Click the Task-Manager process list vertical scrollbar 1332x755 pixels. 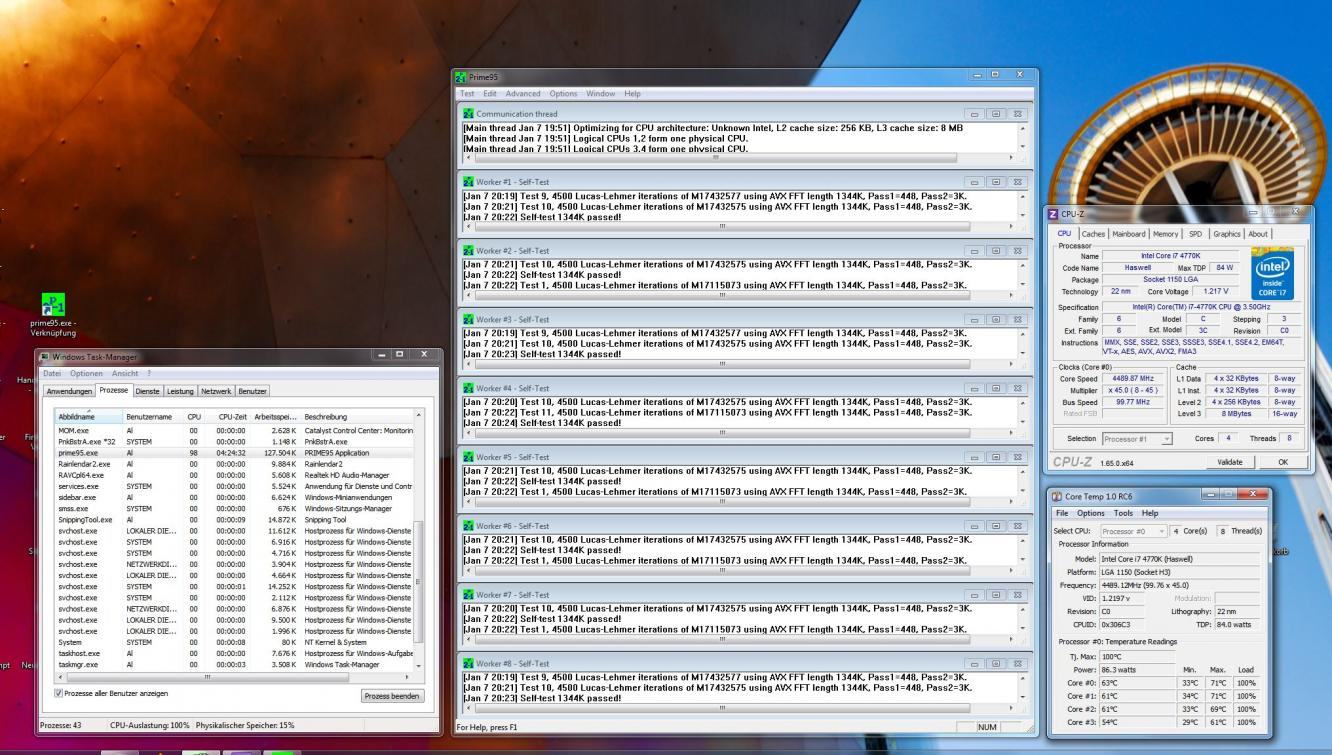pyautogui.click(x=418, y=540)
